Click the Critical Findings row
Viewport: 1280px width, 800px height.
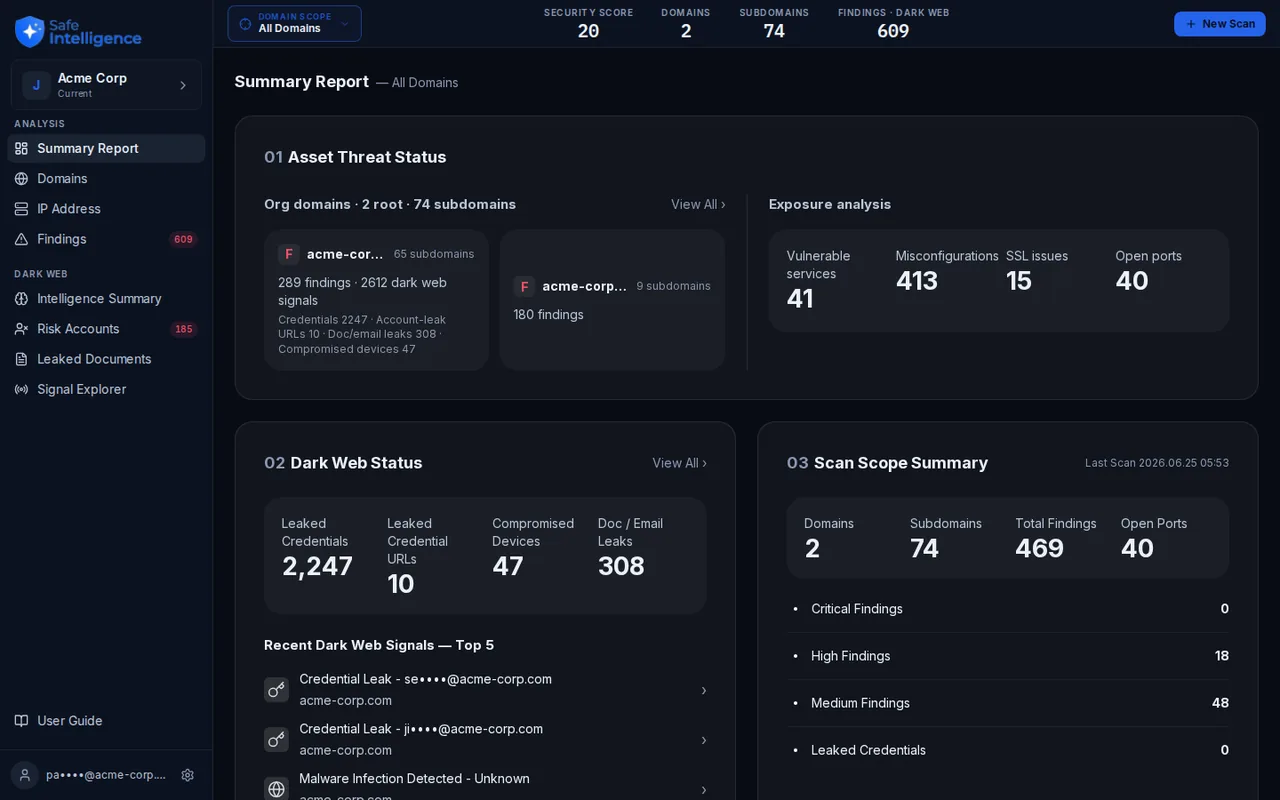[1008, 609]
